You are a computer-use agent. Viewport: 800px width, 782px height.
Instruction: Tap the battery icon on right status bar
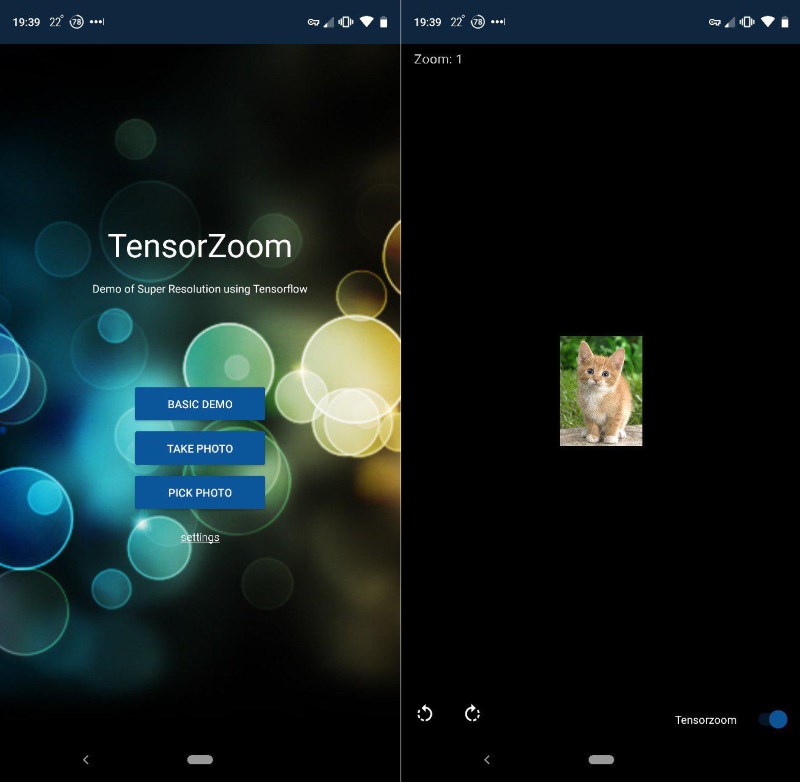click(785, 22)
